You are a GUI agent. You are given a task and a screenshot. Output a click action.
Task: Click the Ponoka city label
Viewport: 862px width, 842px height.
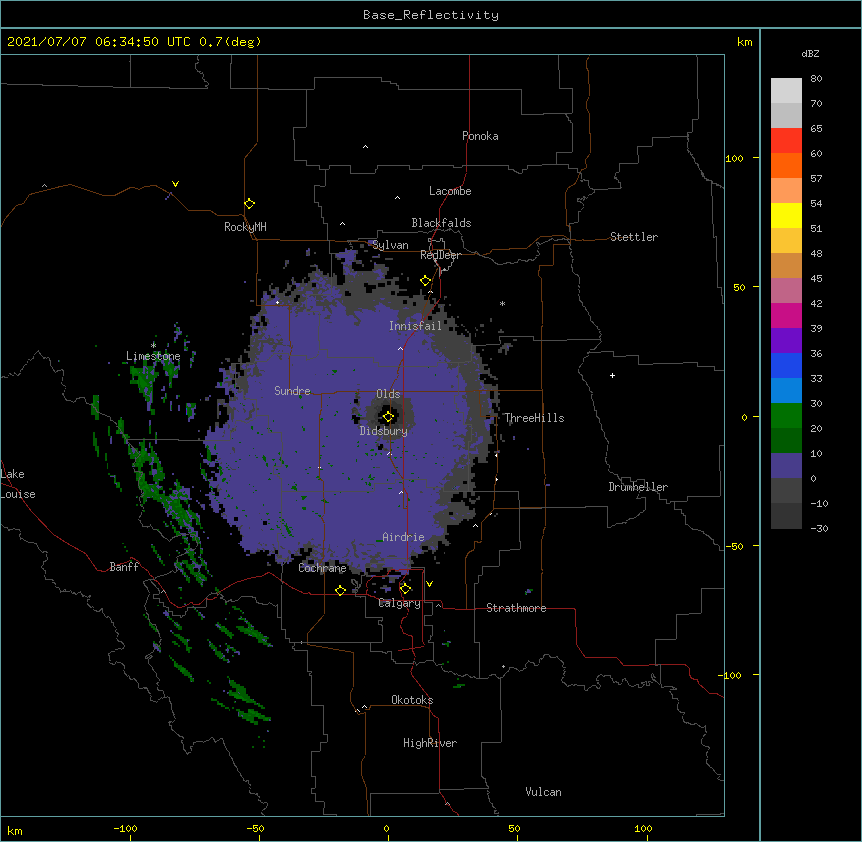[480, 136]
